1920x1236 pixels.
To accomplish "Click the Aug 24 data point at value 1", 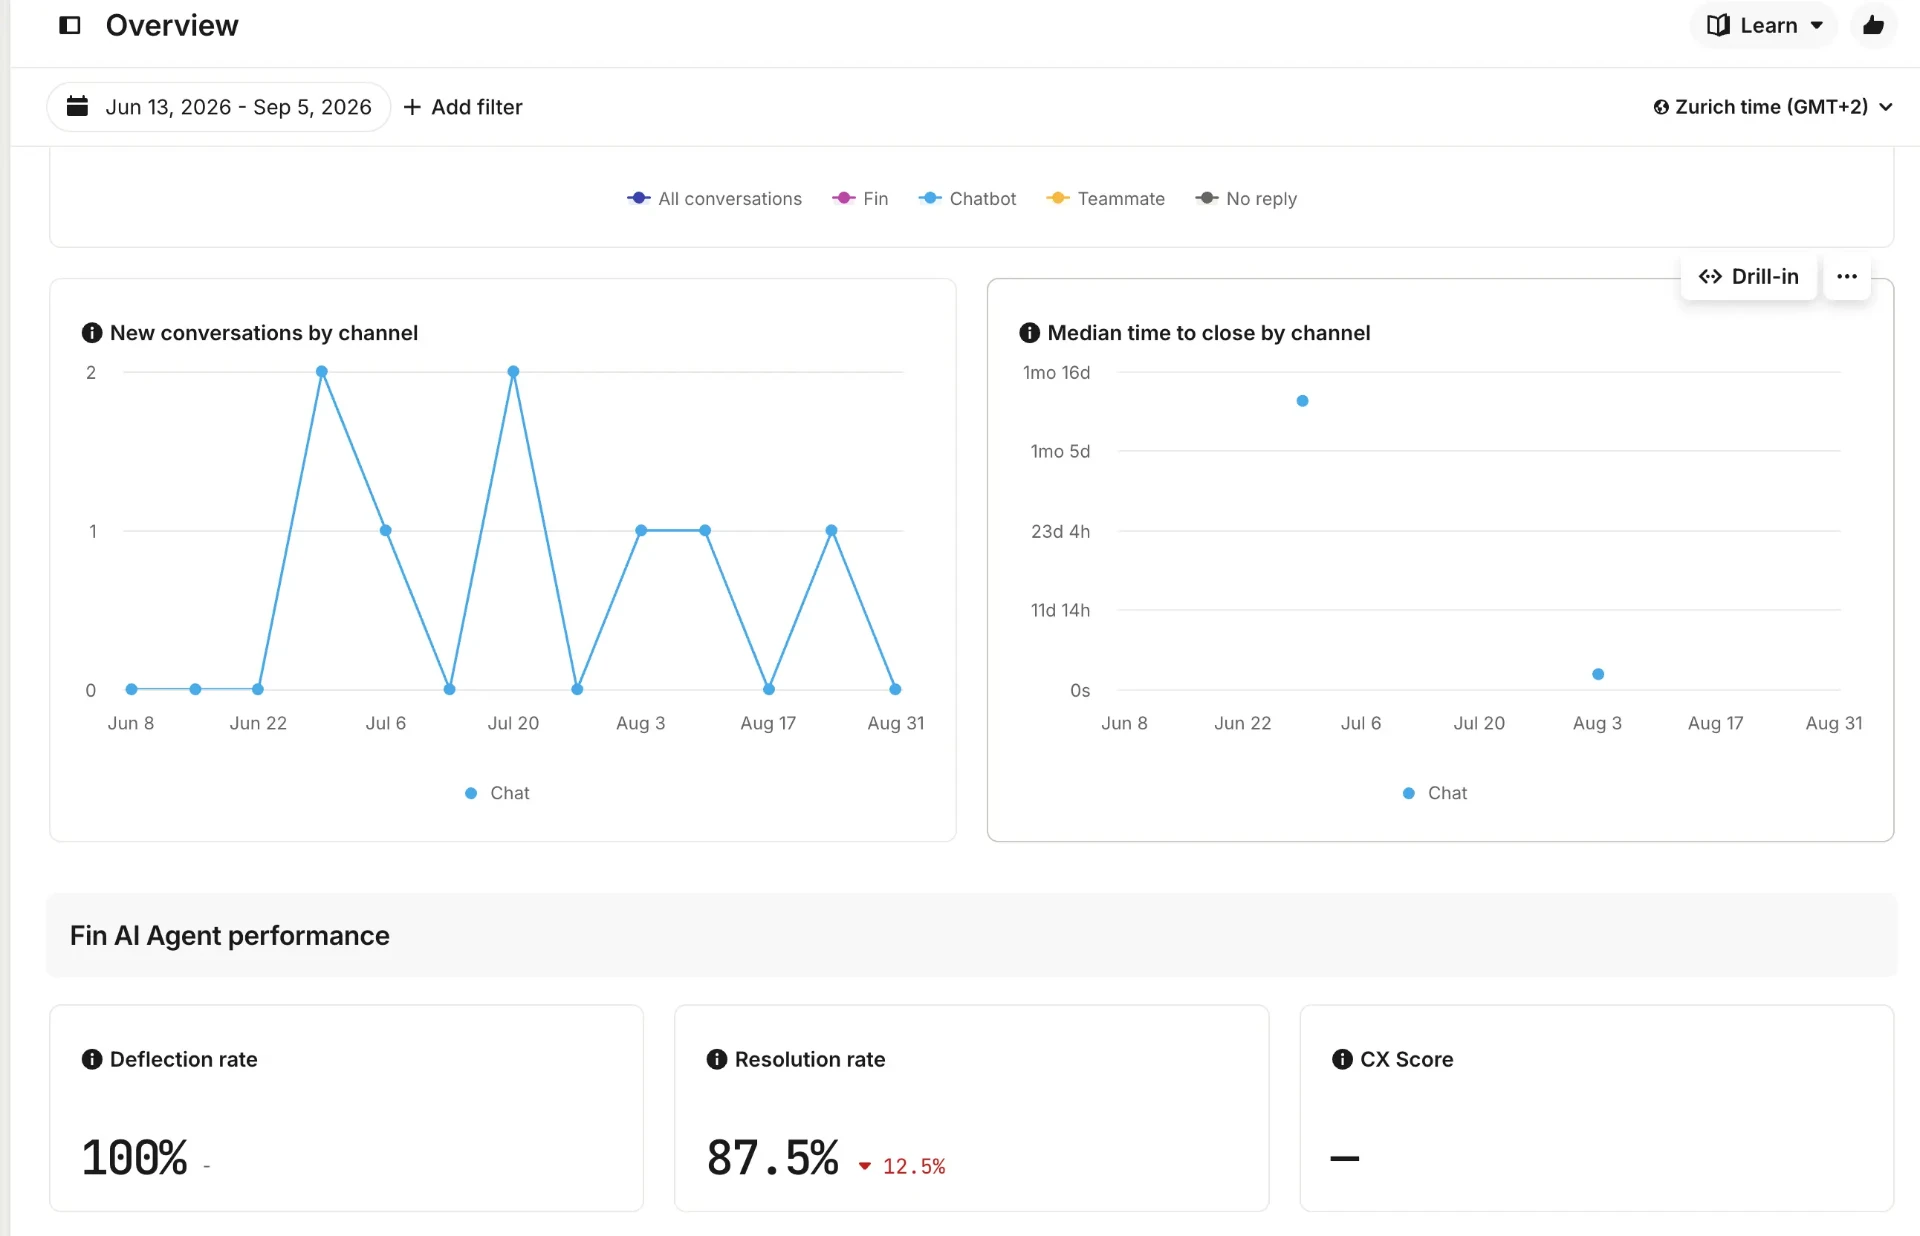I will click(831, 531).
